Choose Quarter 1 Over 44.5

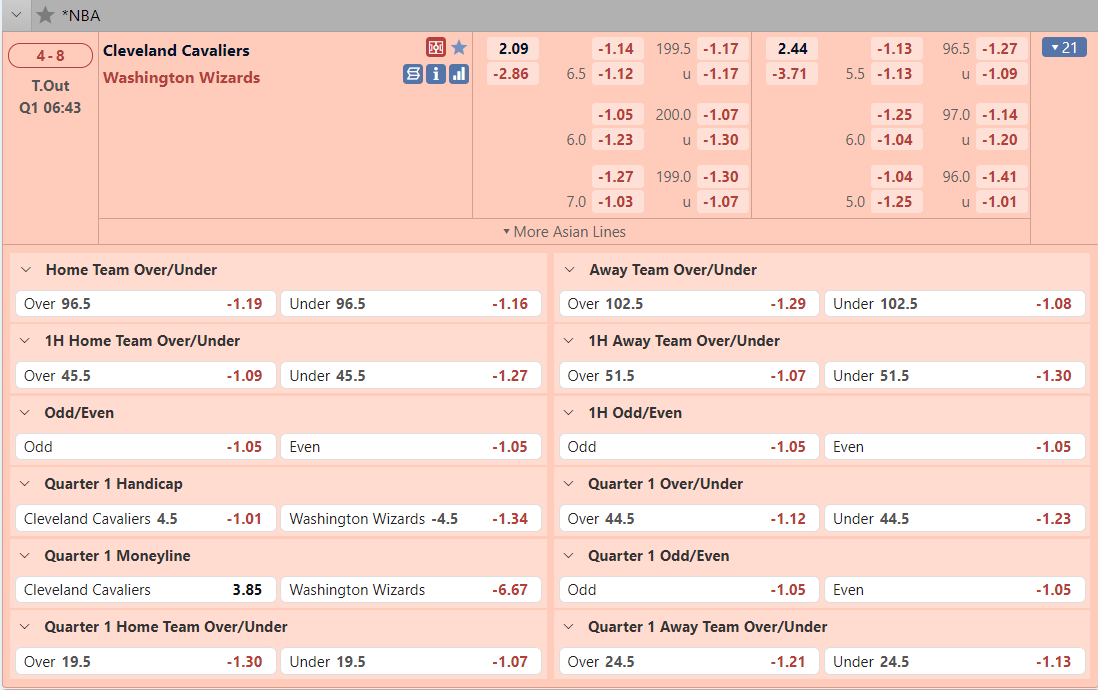pyautogui.click(x=689, y=519)
